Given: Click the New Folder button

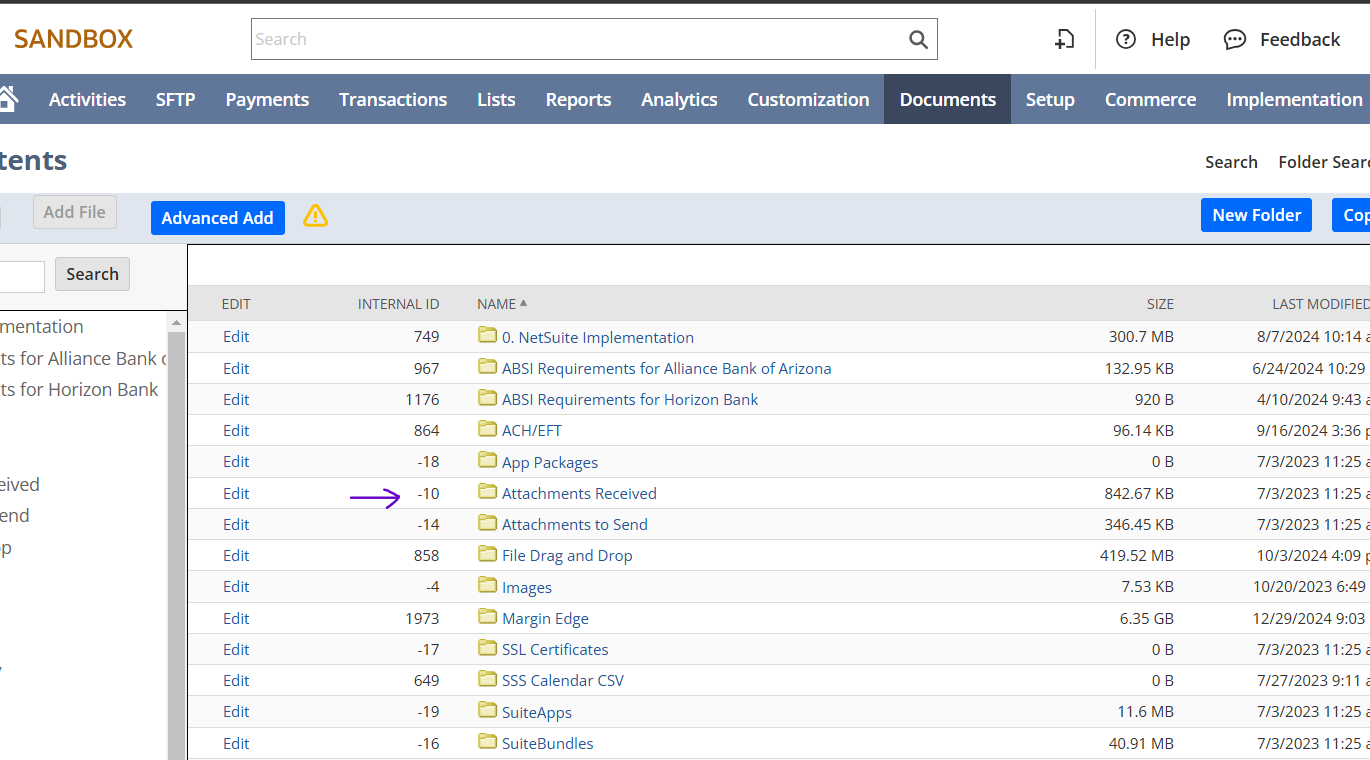Looking at the screenshot, I should pyautogui.click(x=1256, y=215).
